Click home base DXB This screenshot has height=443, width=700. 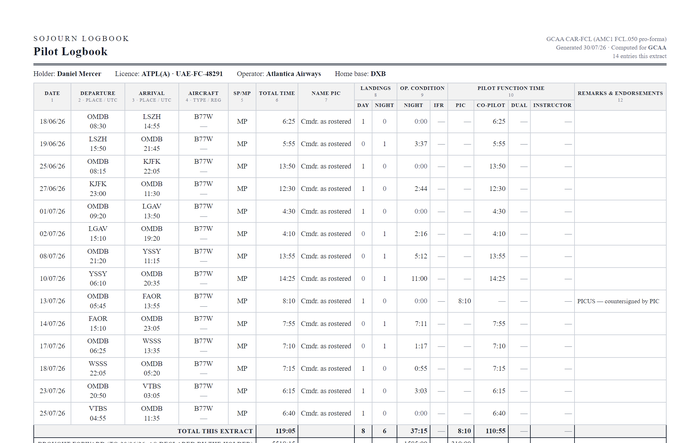[x=378, y=74]
